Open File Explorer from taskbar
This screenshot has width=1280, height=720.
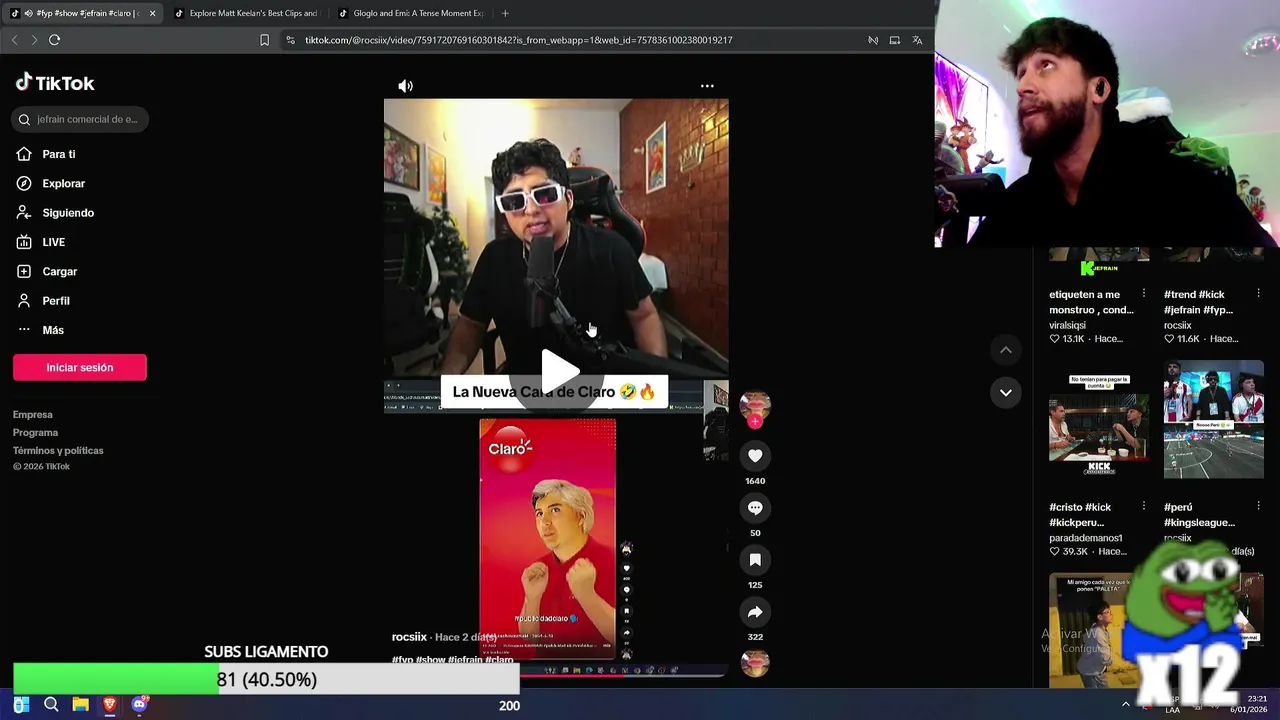[80, 705]
